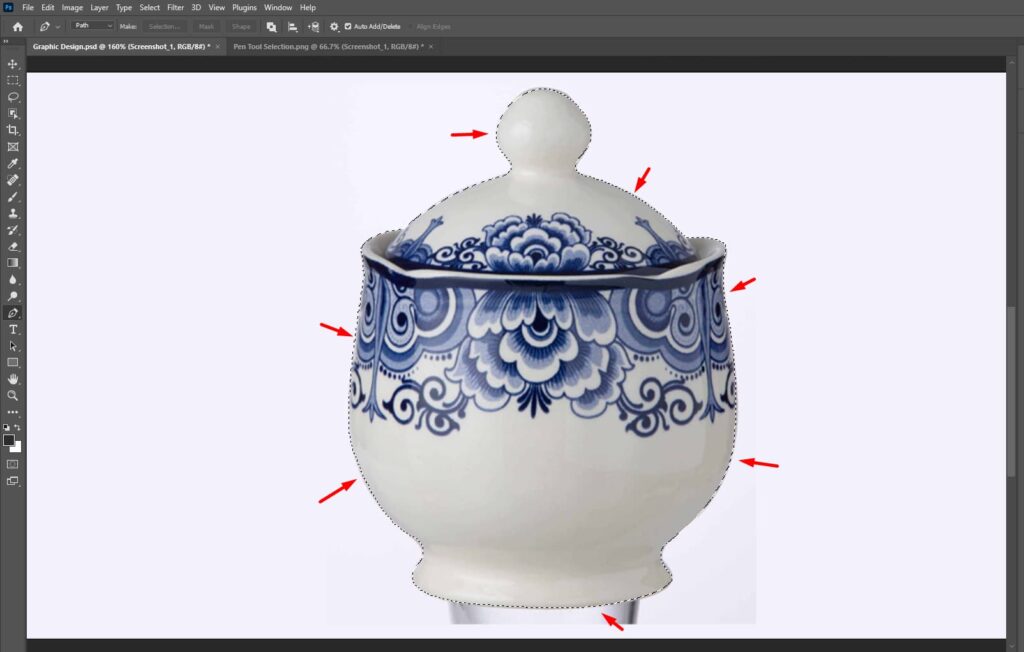Click the Home icon in options bar
The height and width of the screenshot is (652, 1024).
[x=18, y=27]
